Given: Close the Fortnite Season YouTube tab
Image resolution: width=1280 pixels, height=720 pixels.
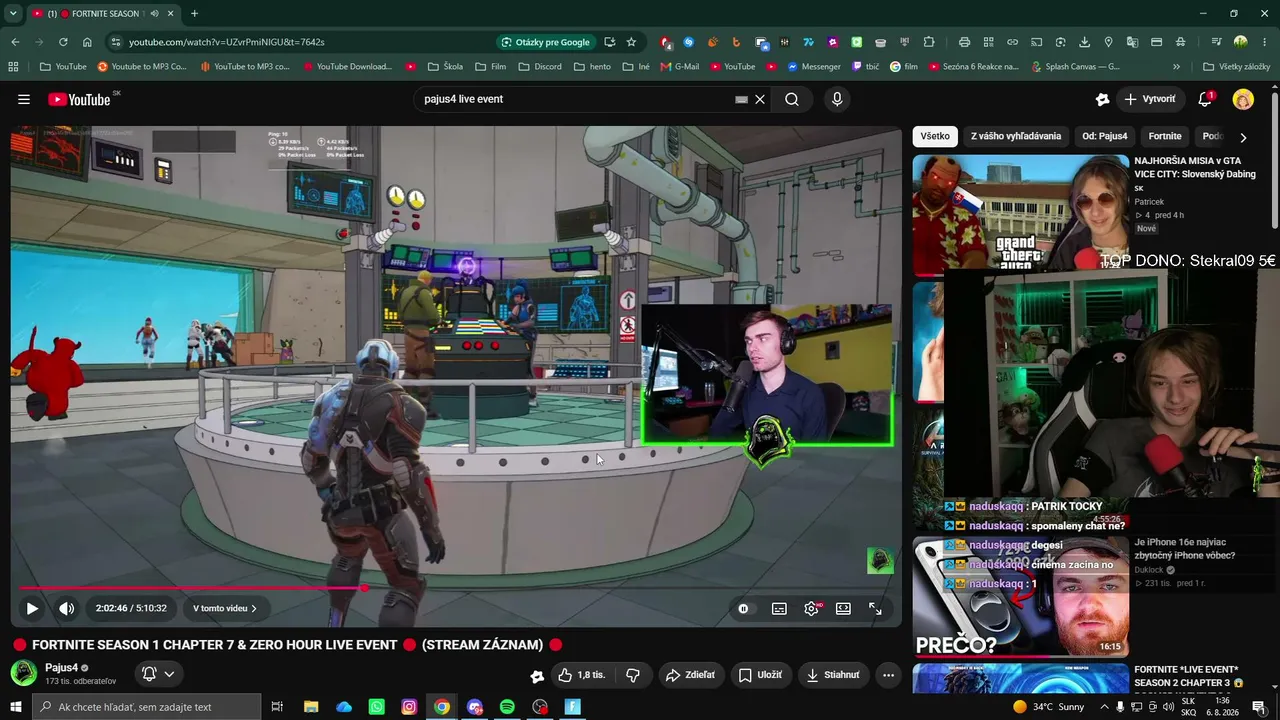Looking at the screenshot, I should (171, 14).
